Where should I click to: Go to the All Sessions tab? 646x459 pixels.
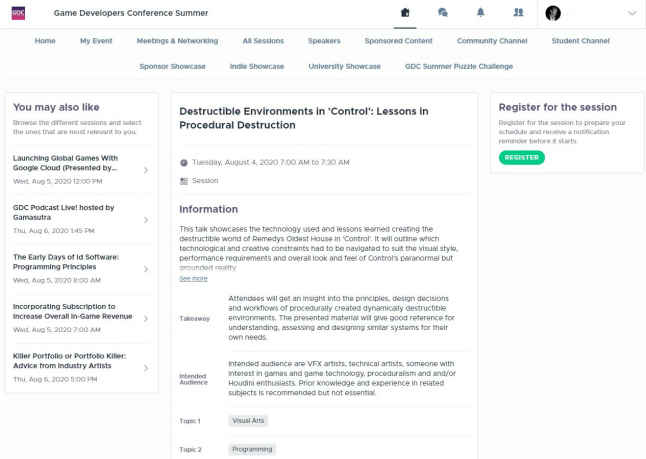click(x=263, y=41)
